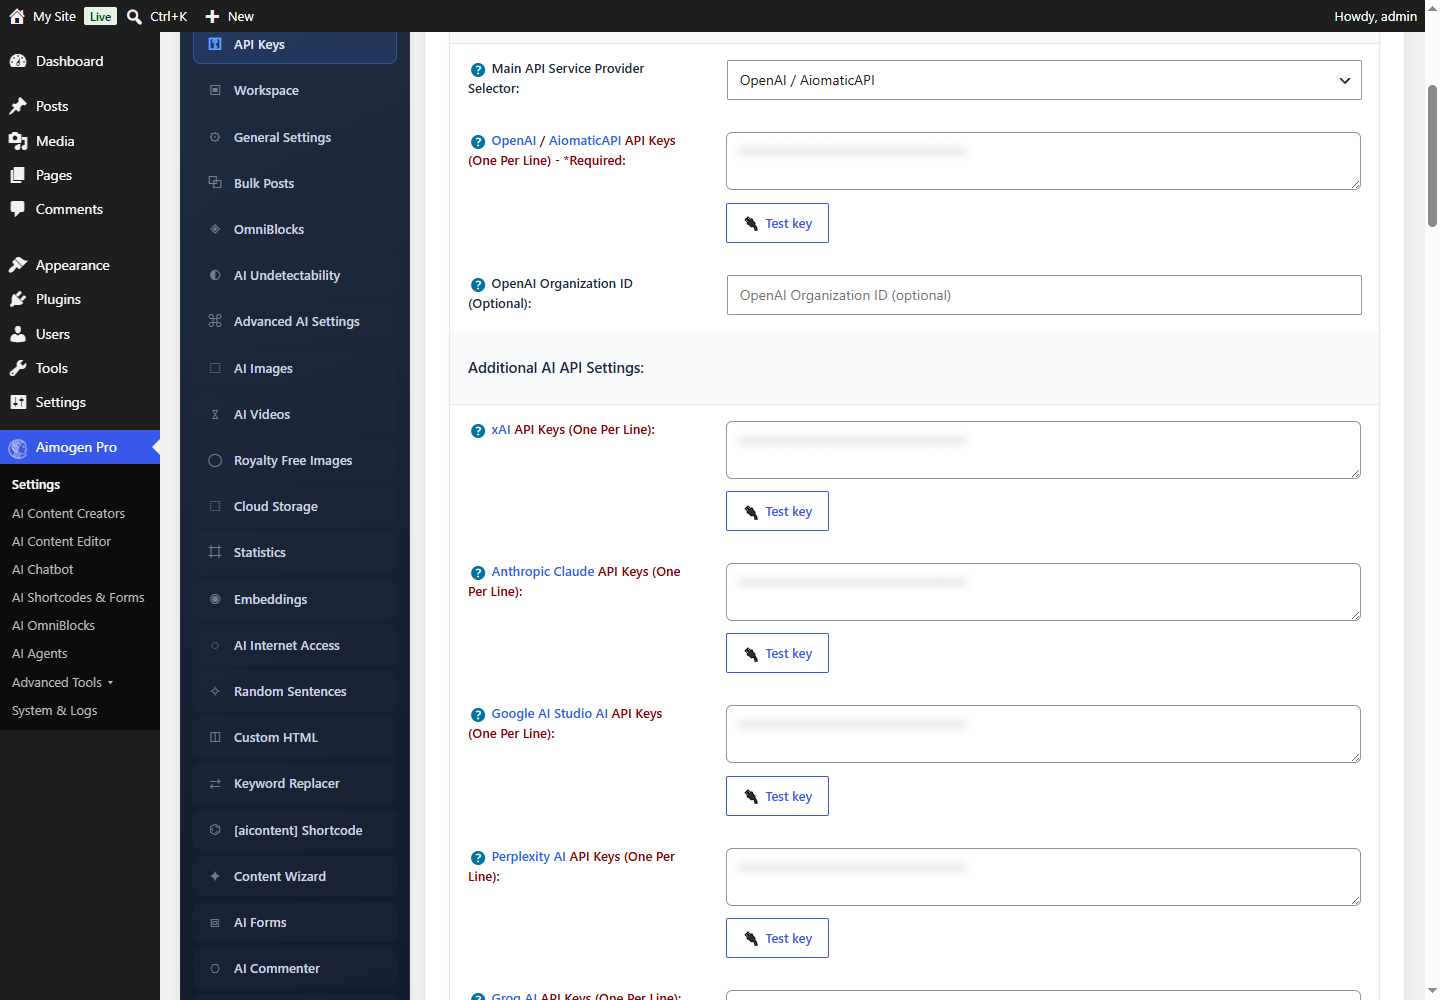Click the OpenAI Organization ID field

pyautogui.click(x=1044, y=295)
